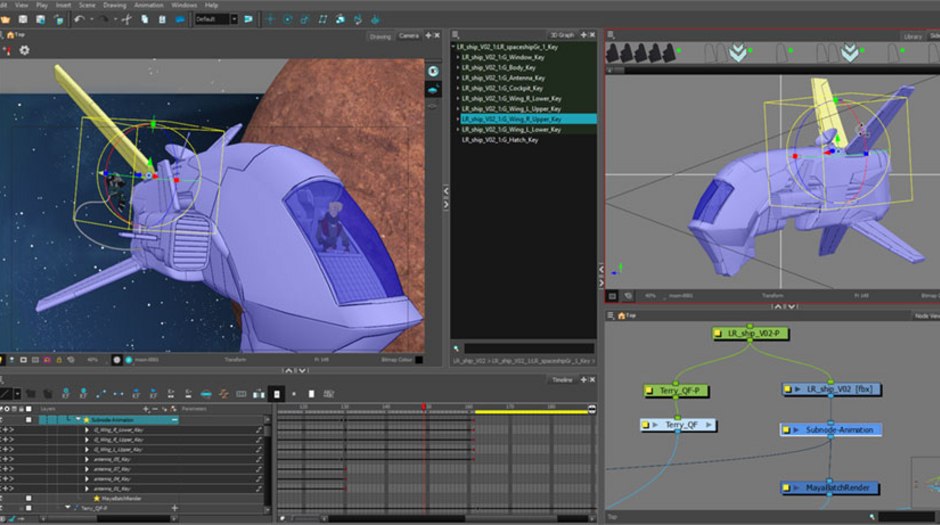
Task: Toggle the yellow enable box on Terry_QF node
Action: 646,425
